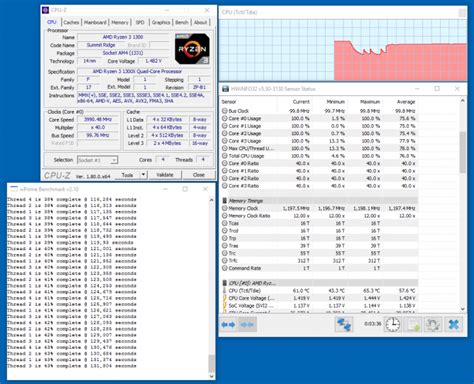Click the CPU Core Voltage lightning icon
Viewport: 474px width, 384px height.
coord(225,298)
